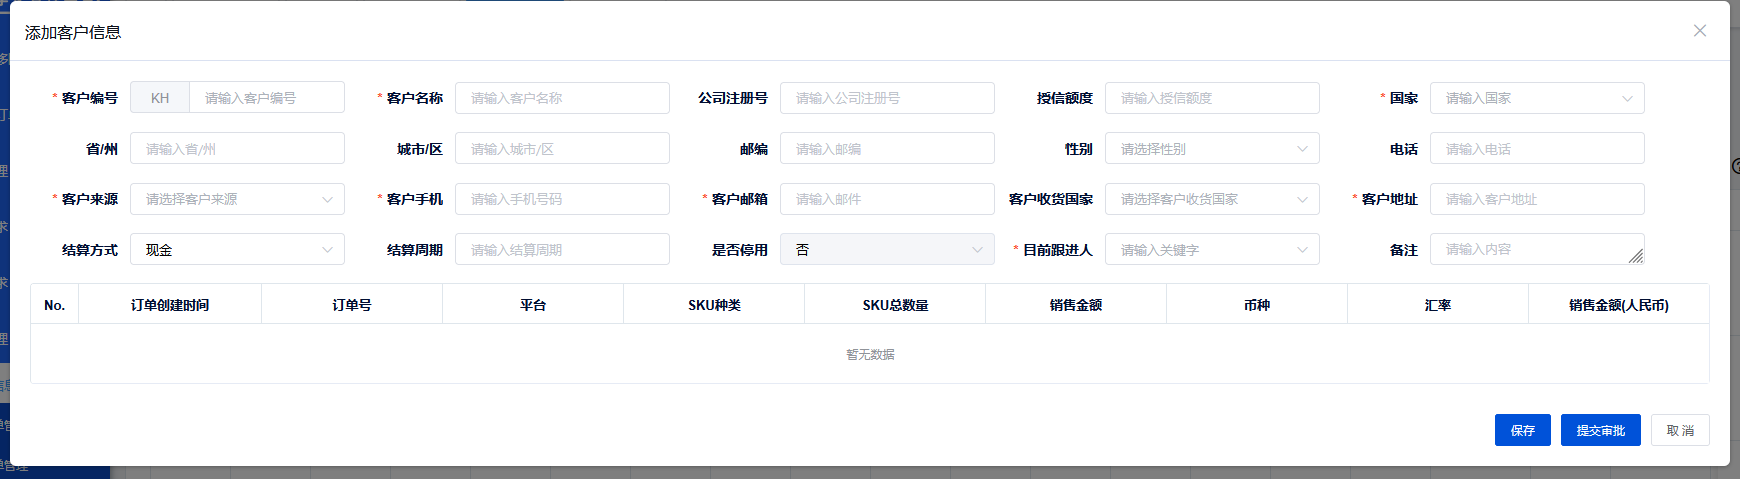Click the 提交审批 button
Screen dimensions: 1740x479
[x=1600, y=430]
